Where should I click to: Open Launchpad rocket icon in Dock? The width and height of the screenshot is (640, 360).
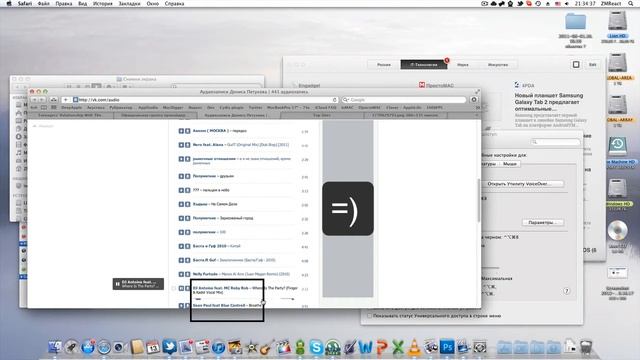click(71, 347)
